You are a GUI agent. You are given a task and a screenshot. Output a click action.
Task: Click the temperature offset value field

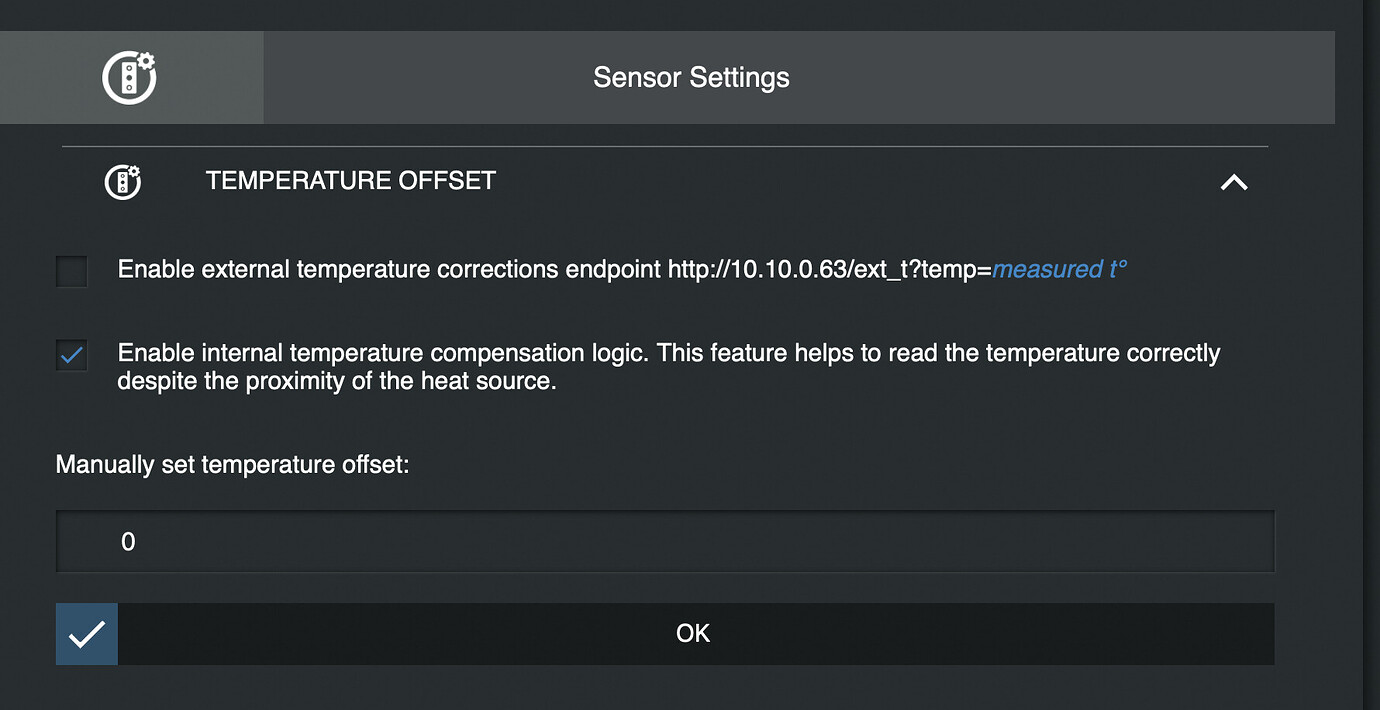pyautogui.click(x=666, y=541)
